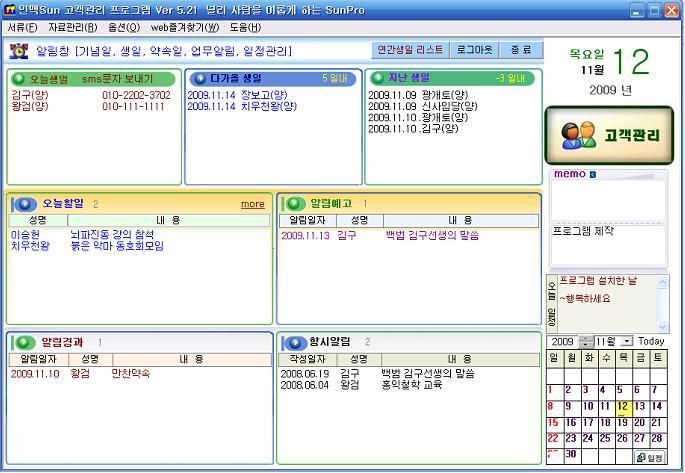Screen dimensions: 685x473
Task: Select 2009.11.10 김구(양) past birthday row
Action: [x=413, y=129]
